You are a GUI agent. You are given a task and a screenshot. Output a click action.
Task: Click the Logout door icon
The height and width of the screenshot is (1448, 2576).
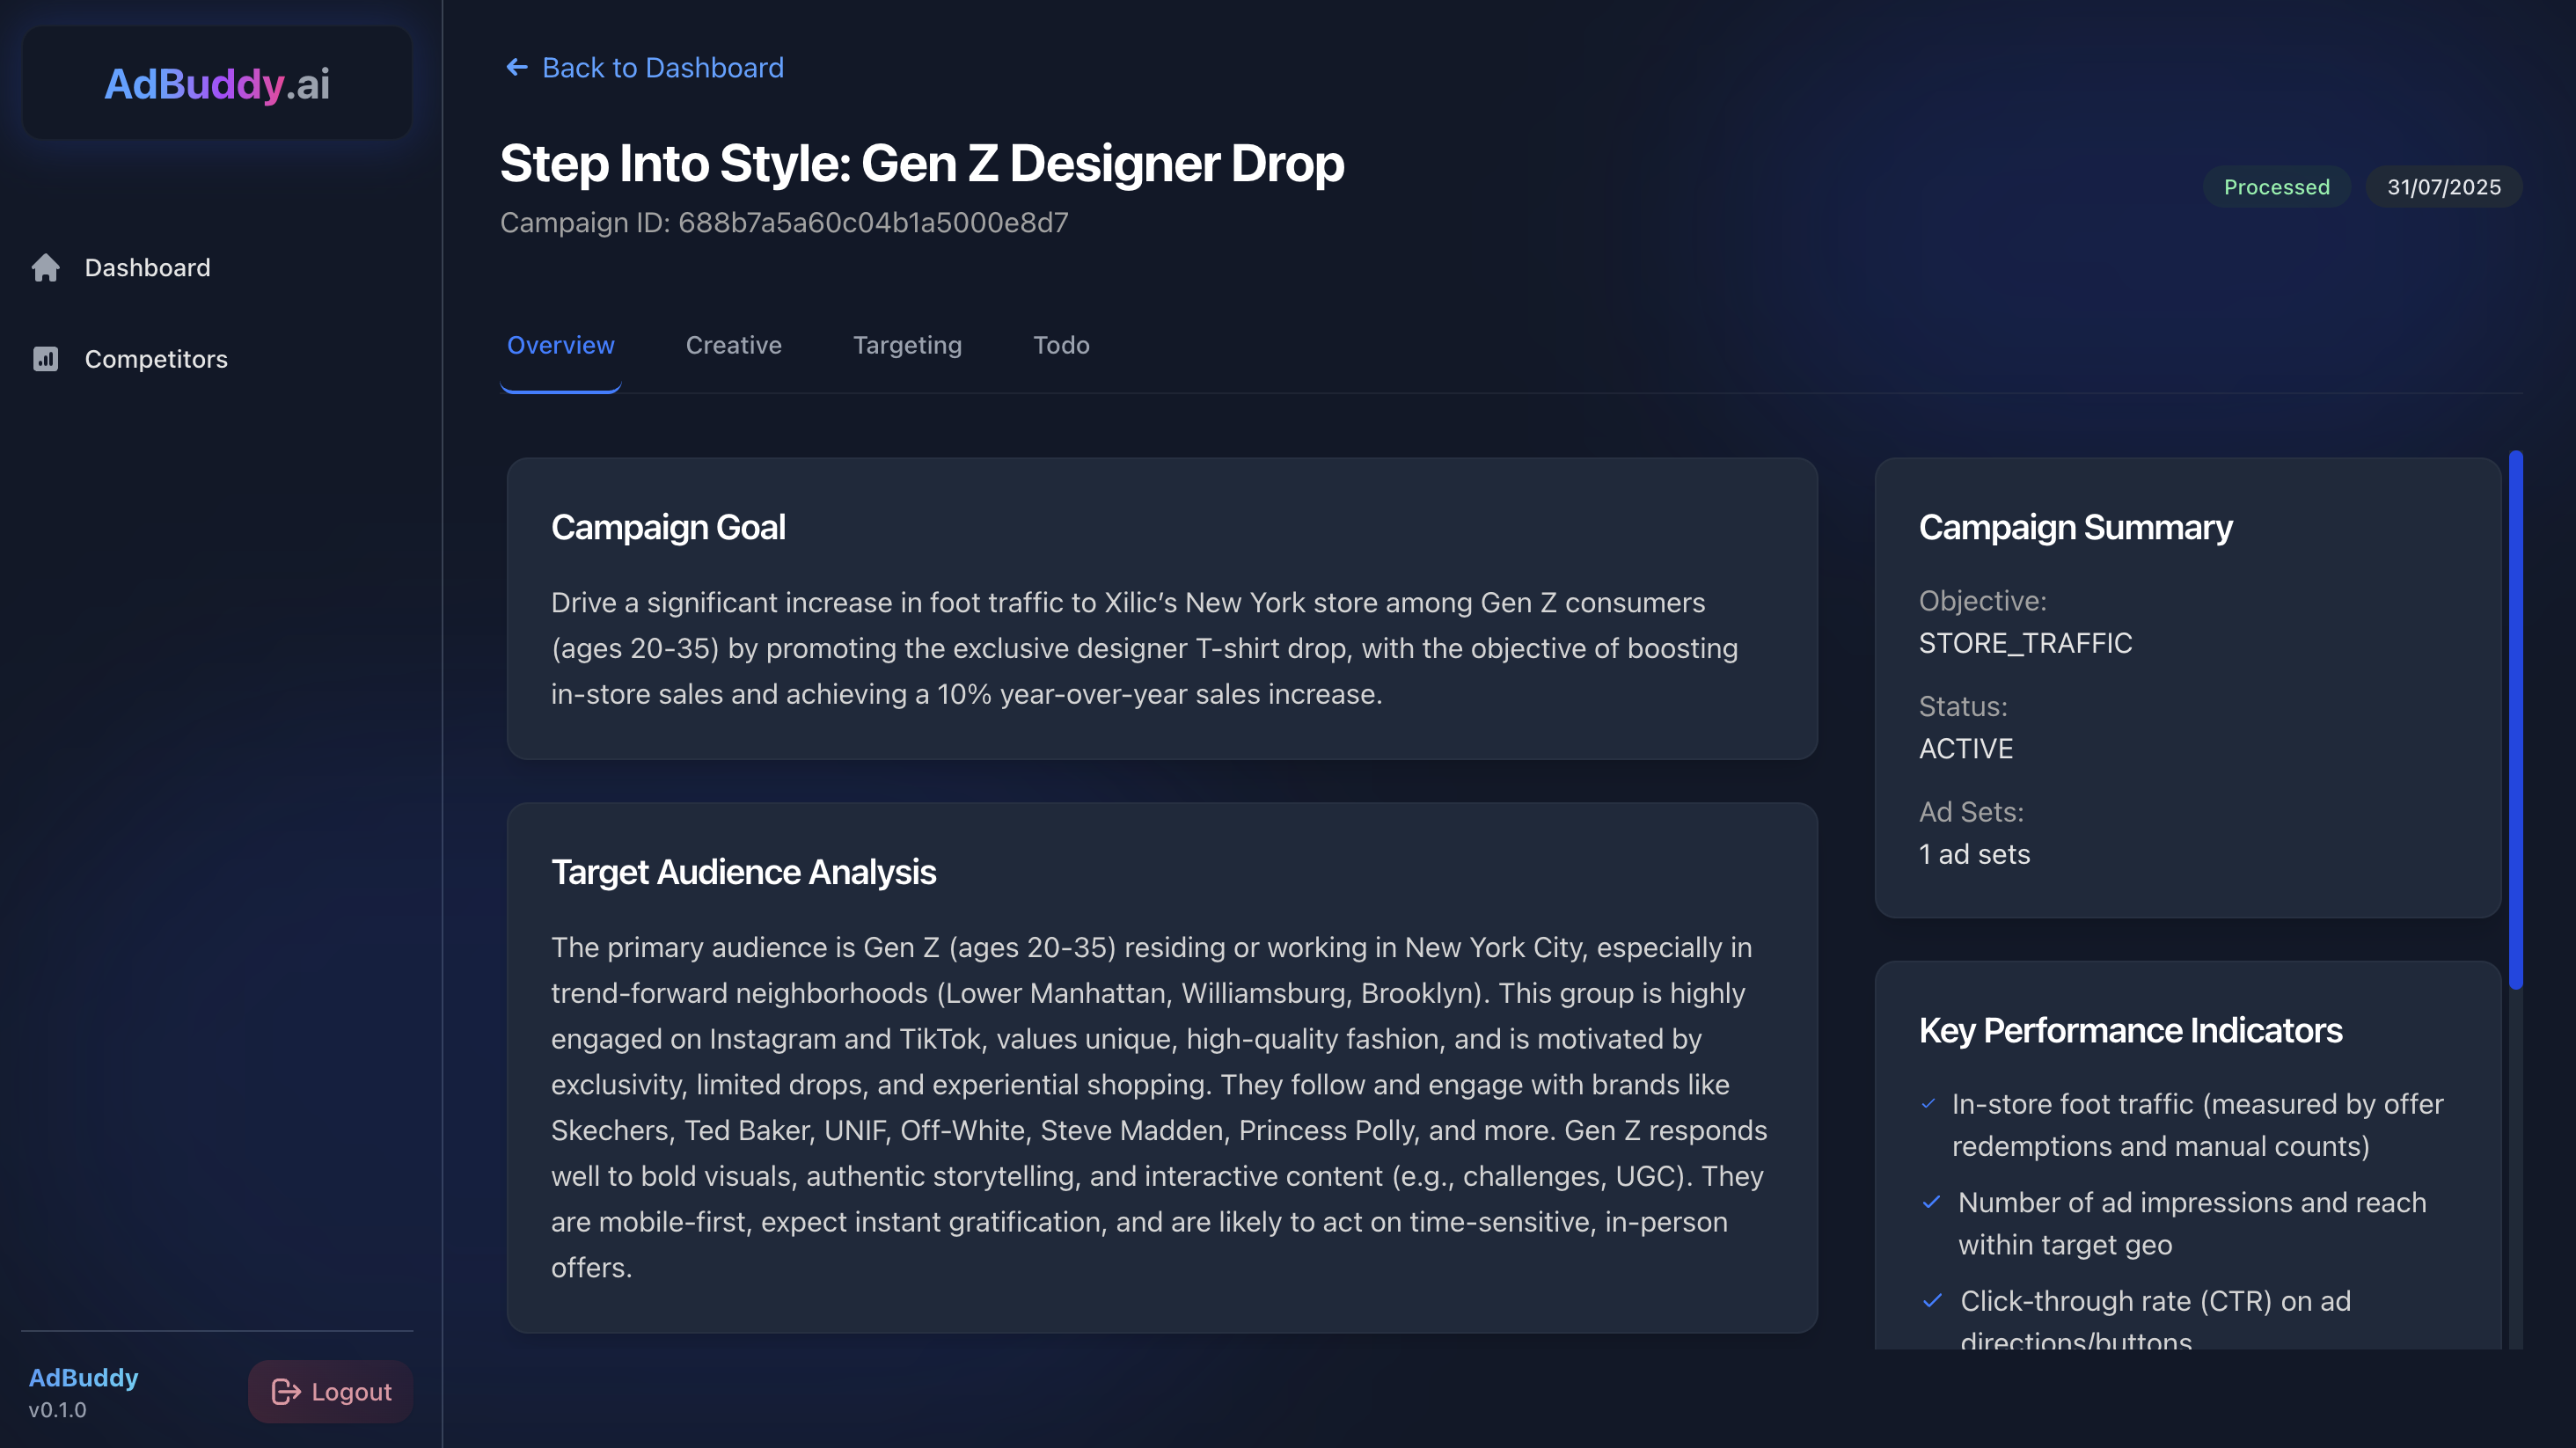(285, 1391)
